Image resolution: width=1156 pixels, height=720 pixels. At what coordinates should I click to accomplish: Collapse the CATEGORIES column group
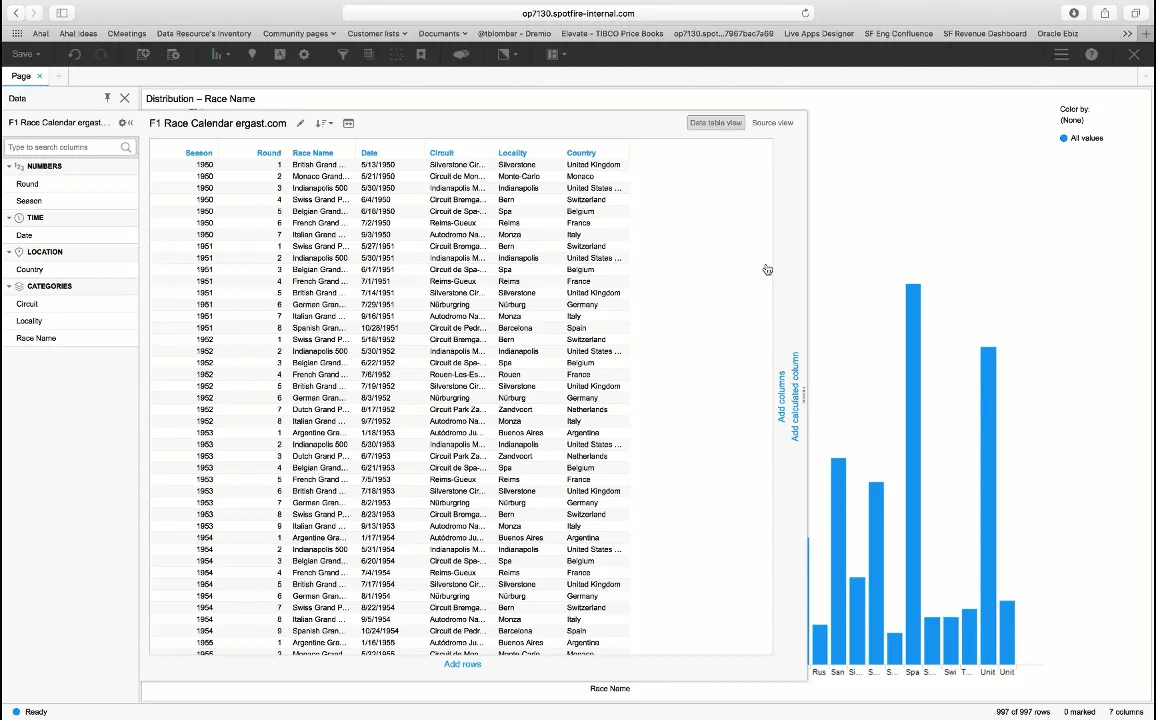click(10, 287)
